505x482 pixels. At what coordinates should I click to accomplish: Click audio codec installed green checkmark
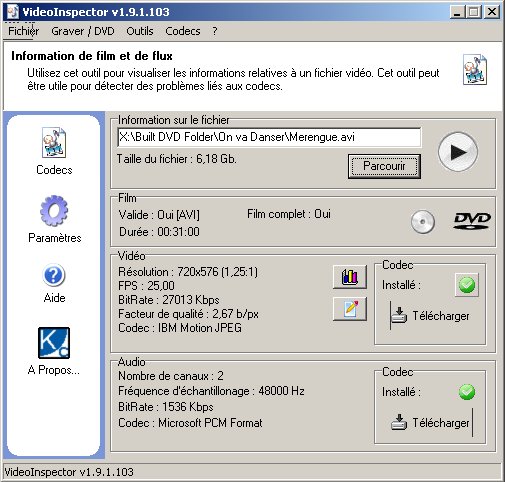[467, 392]
